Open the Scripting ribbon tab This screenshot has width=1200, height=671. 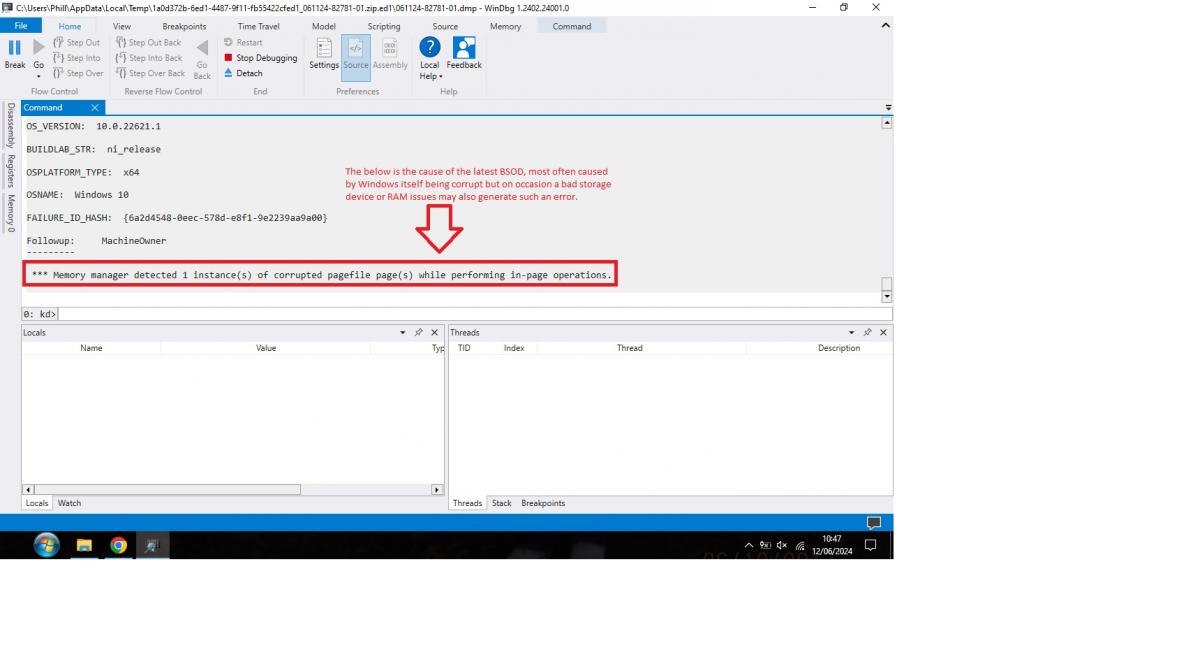tap(384, 26)
